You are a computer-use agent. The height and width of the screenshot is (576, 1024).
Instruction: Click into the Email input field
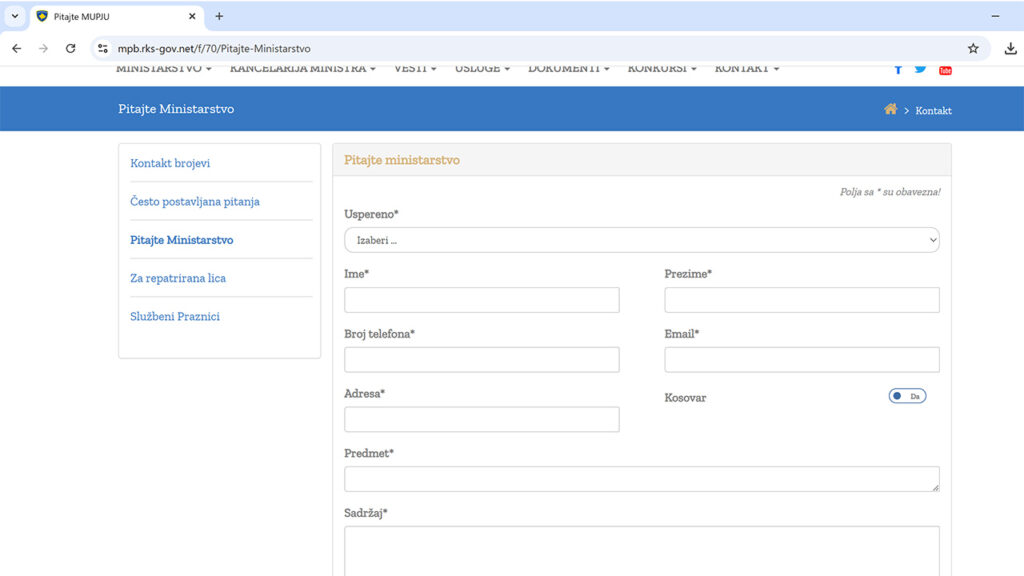tap(802, 360)
